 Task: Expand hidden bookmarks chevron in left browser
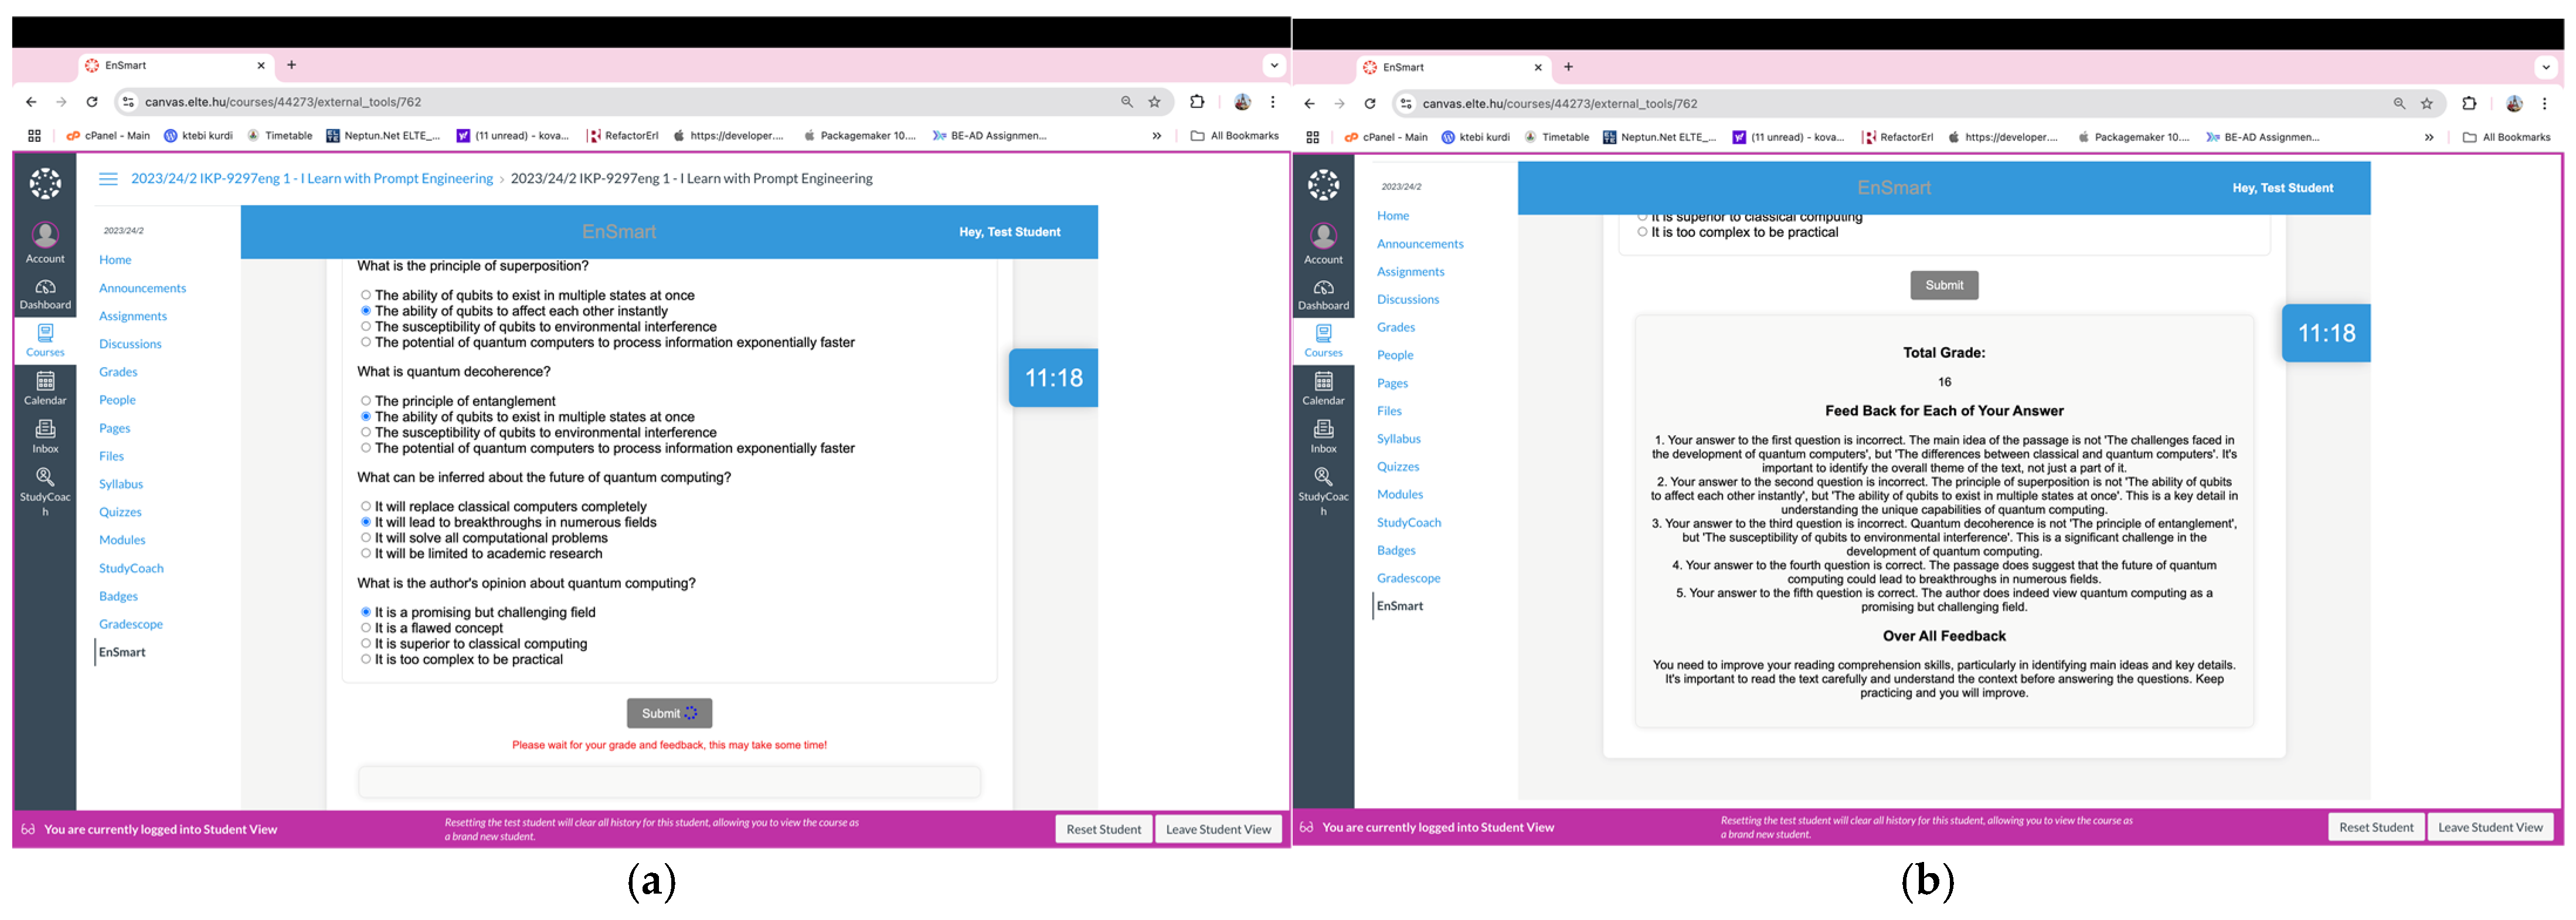pyautogui.click(x=1156, y=136)
